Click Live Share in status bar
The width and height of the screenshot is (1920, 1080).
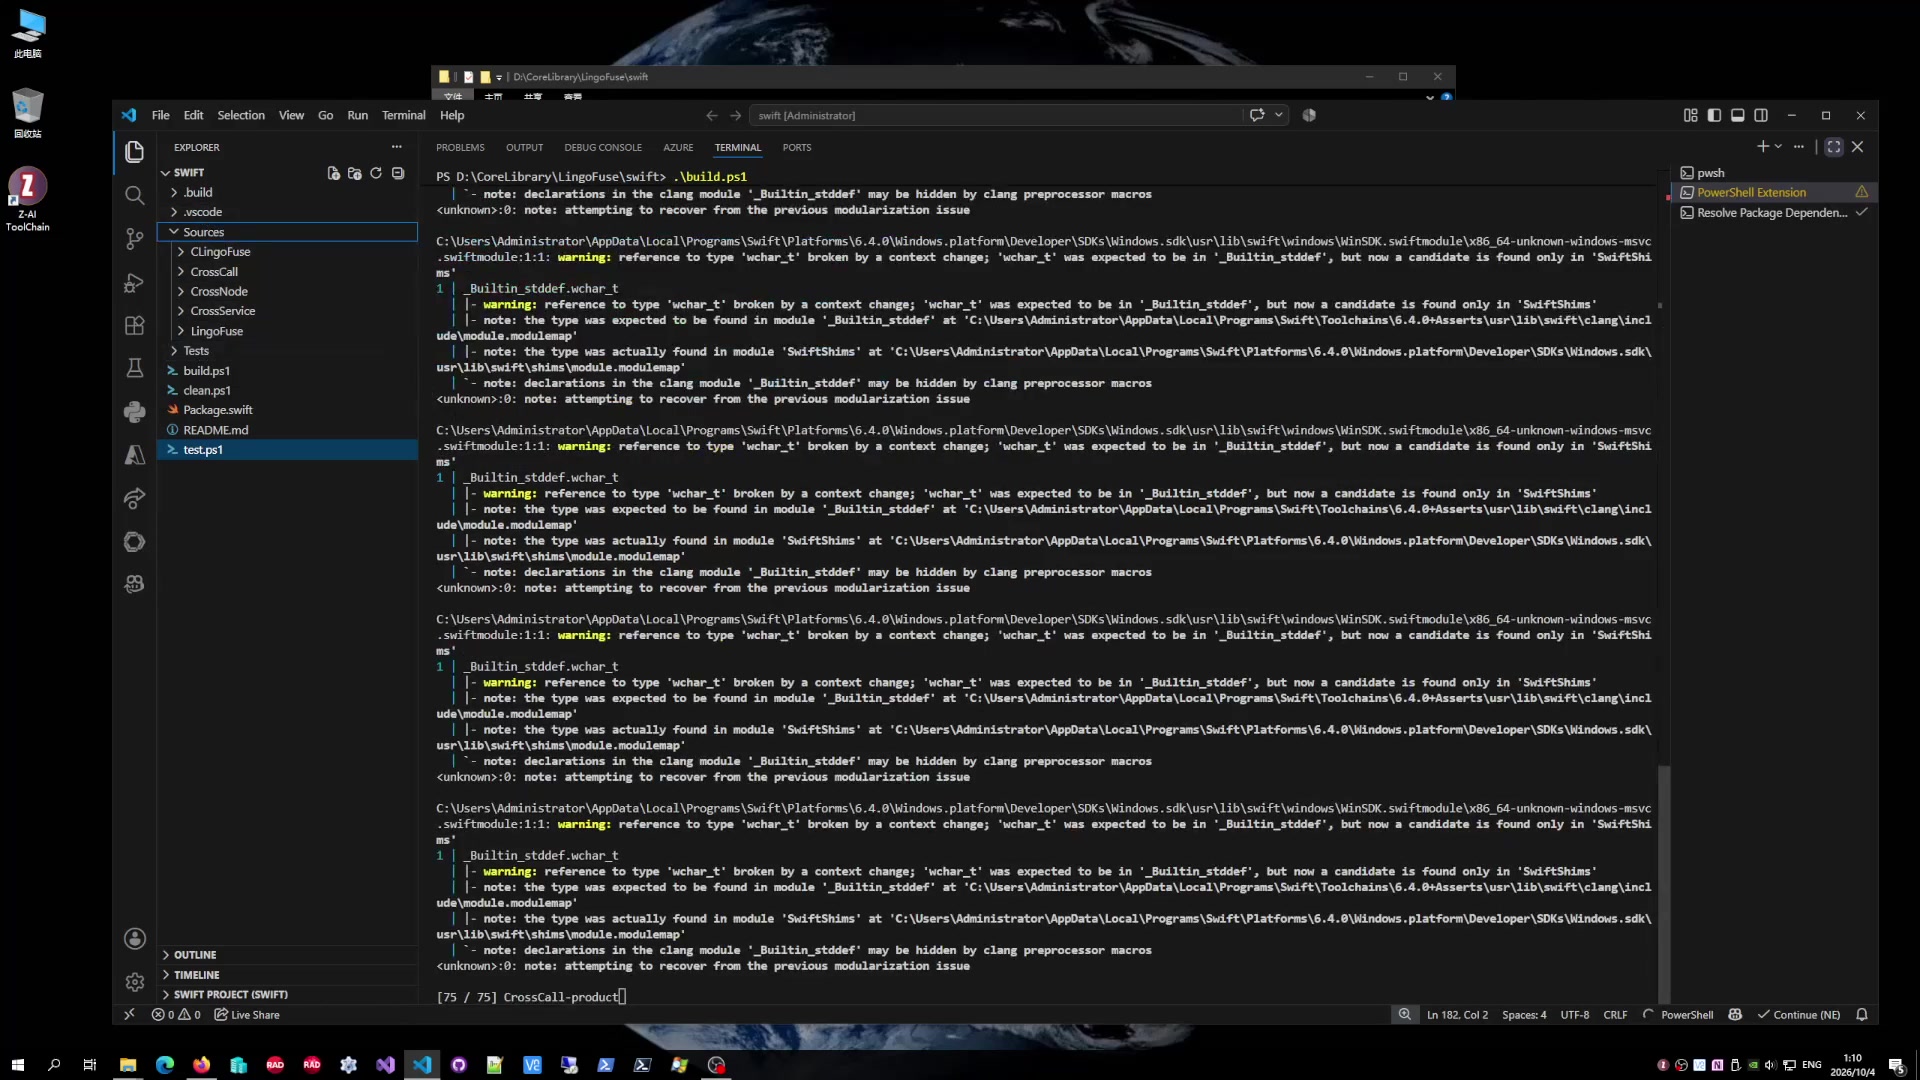point(247,1015)
